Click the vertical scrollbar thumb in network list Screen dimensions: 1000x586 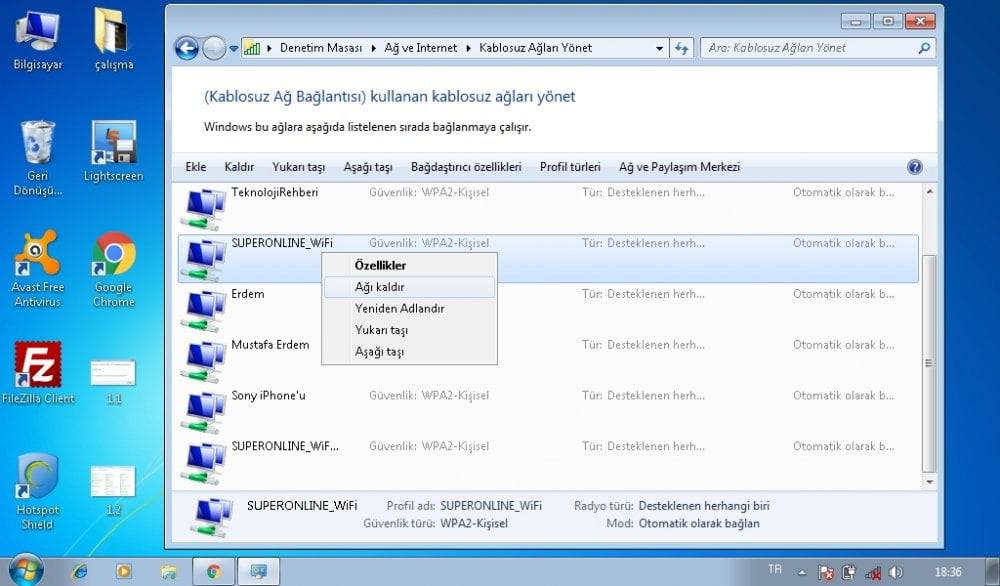coord(929,363)
